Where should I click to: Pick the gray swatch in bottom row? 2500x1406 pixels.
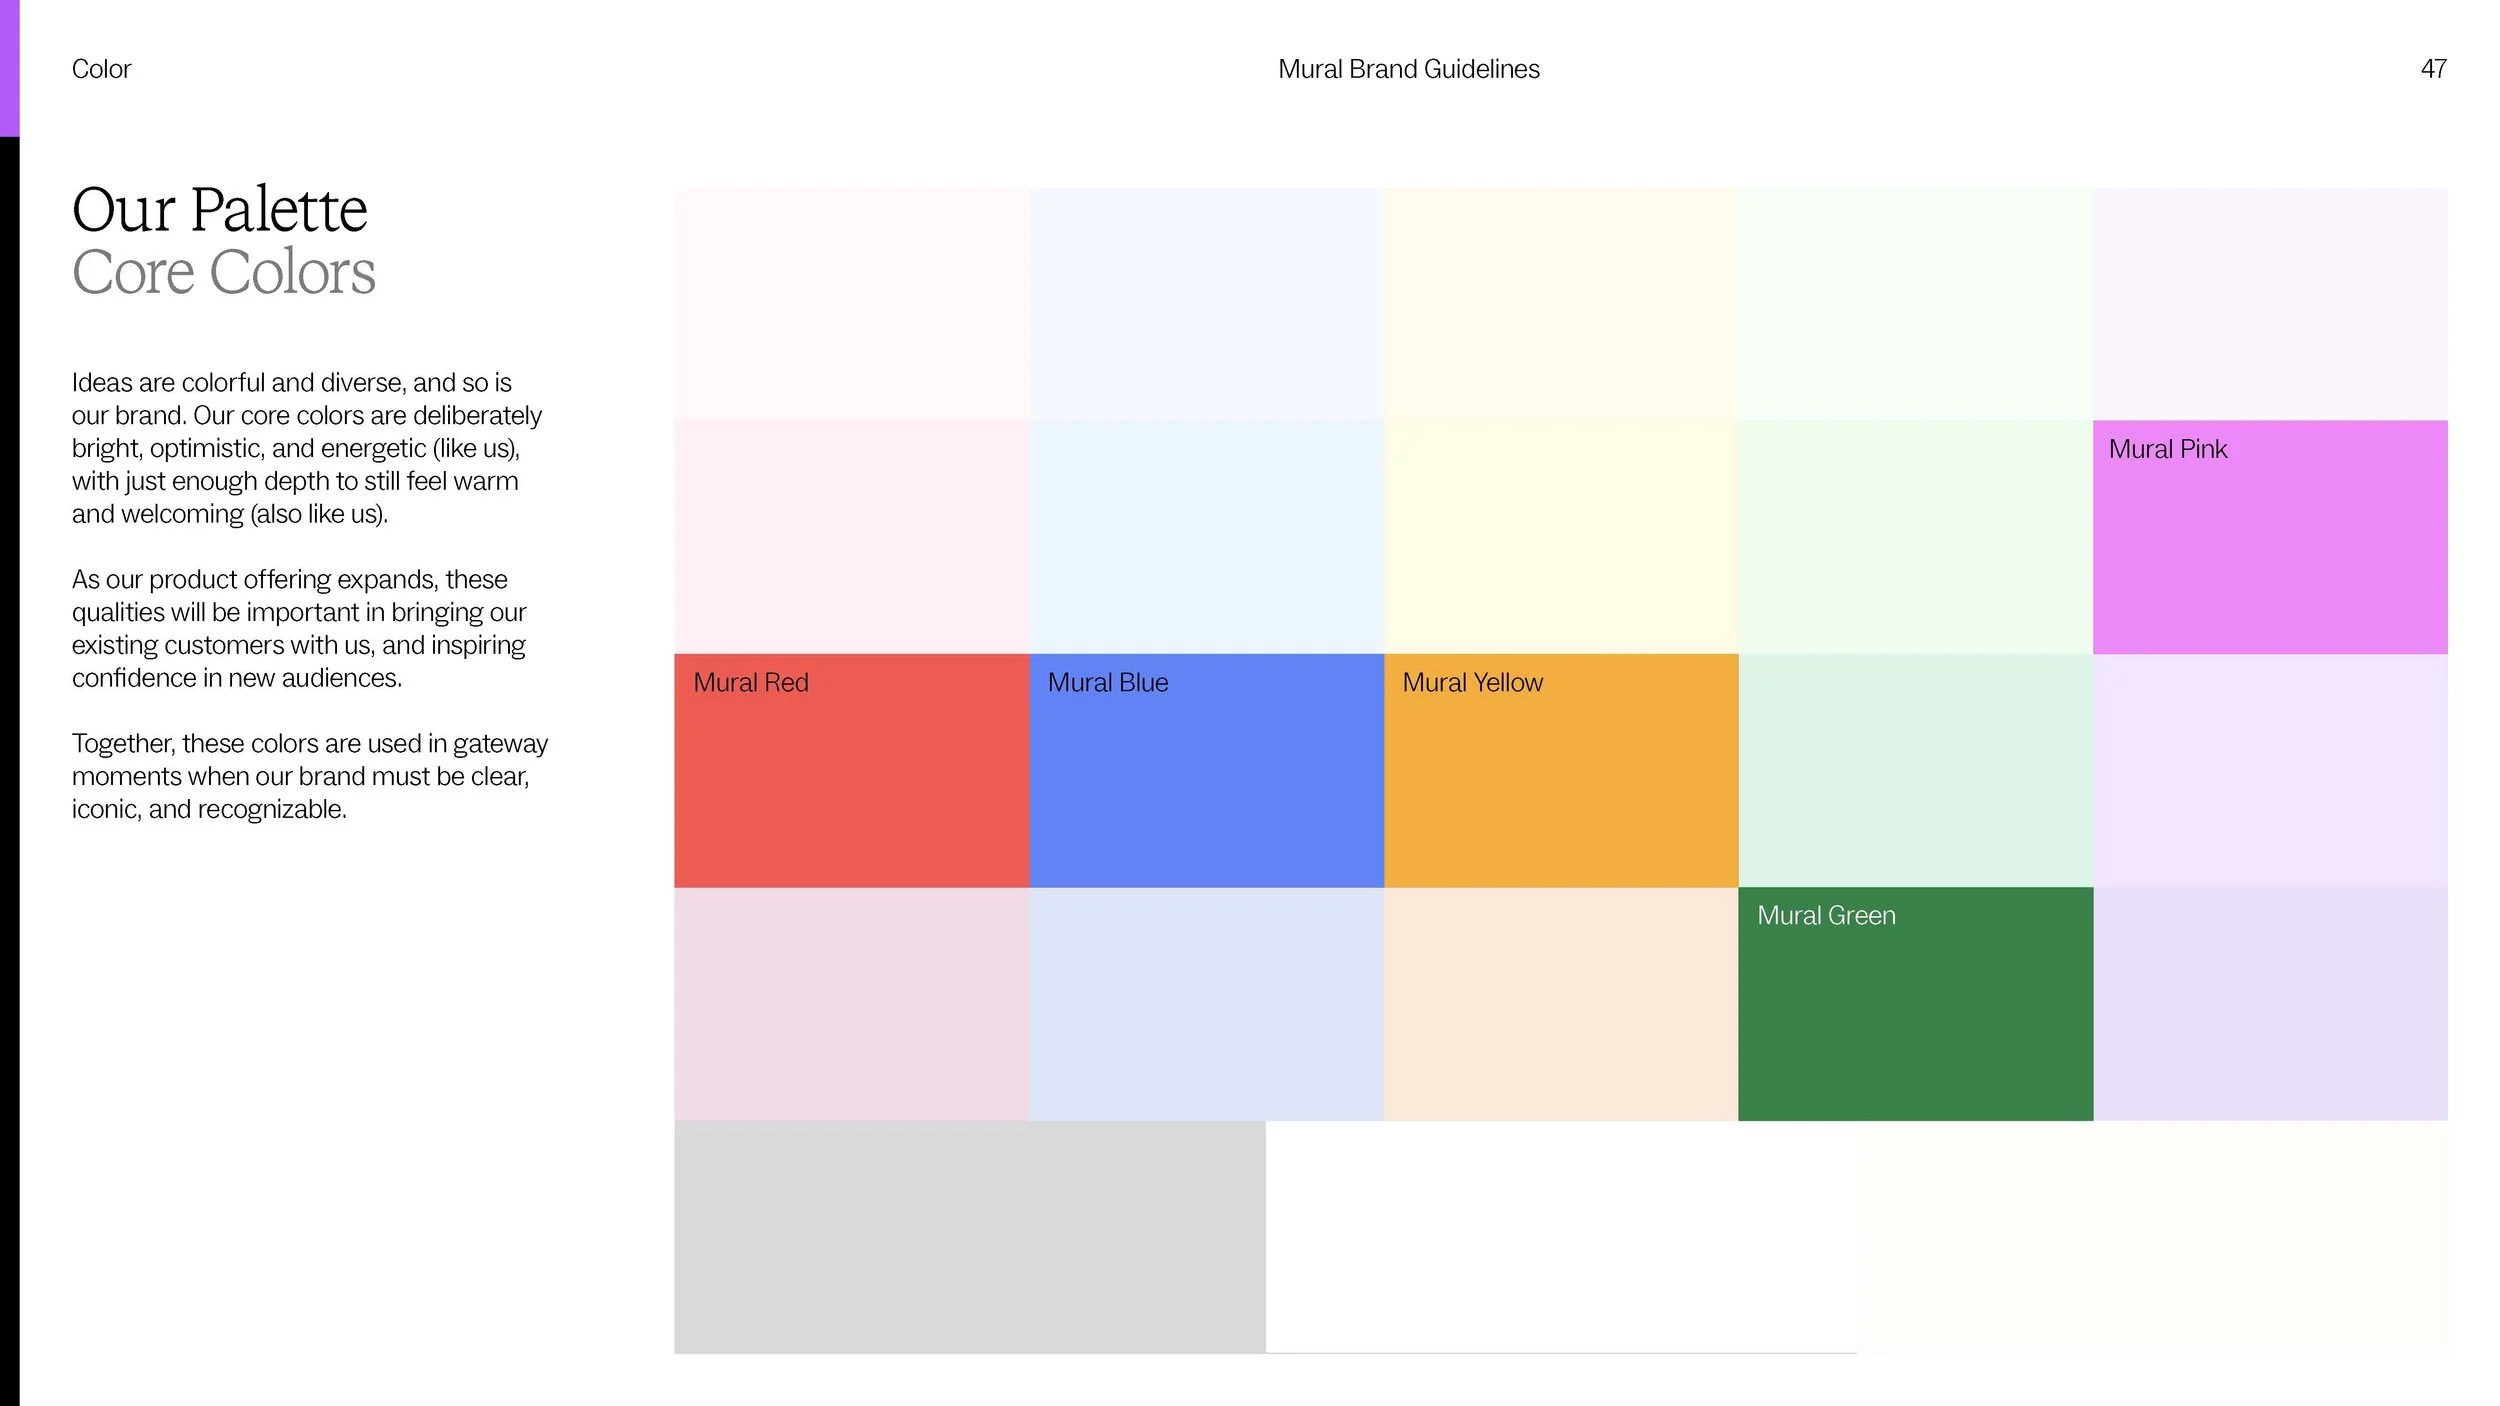[x=969, y=1236]
